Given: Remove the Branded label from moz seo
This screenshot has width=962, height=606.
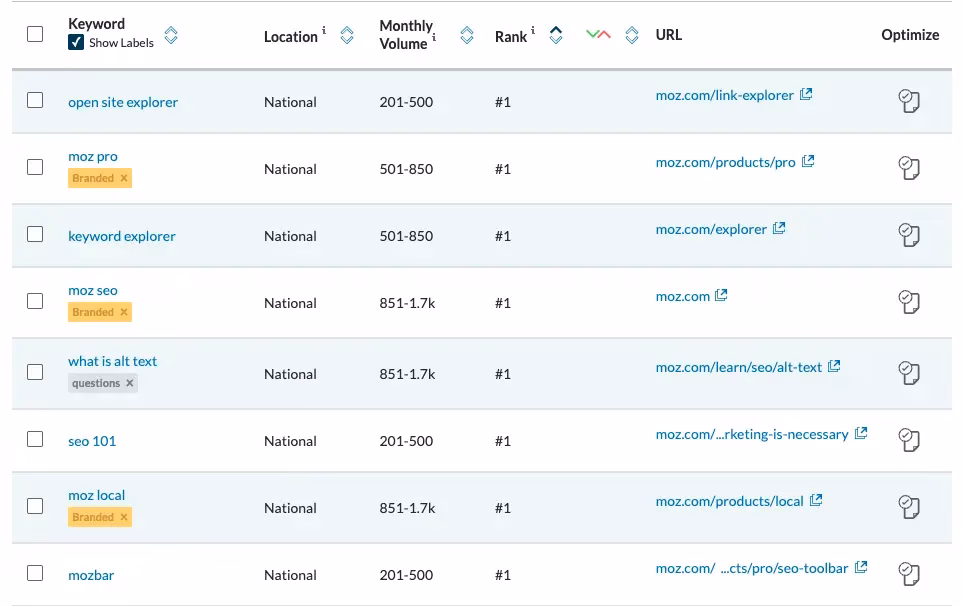Looking at the screenshot, I should click(x=124, y=312).
